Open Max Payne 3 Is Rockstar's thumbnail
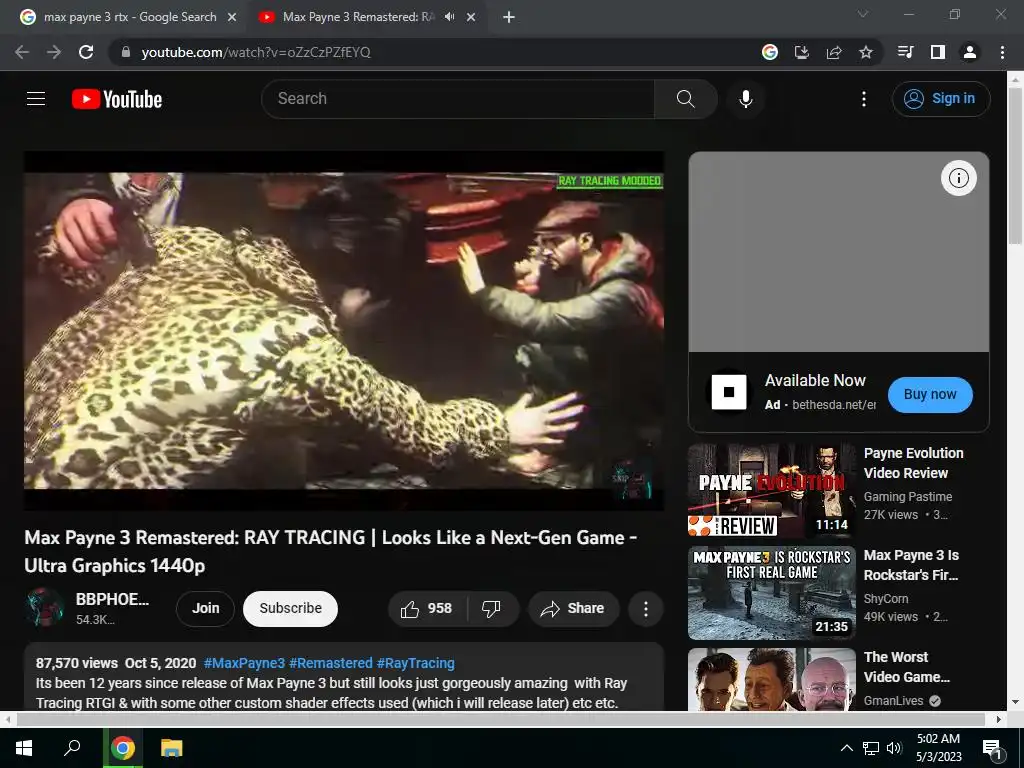 (771, 592)
